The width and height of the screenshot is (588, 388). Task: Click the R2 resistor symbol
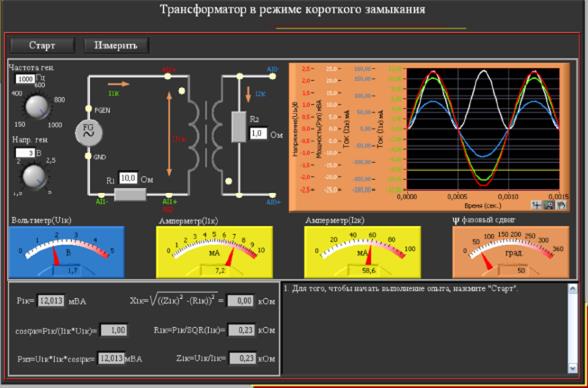pyautogui.click(x=239, y=127)
